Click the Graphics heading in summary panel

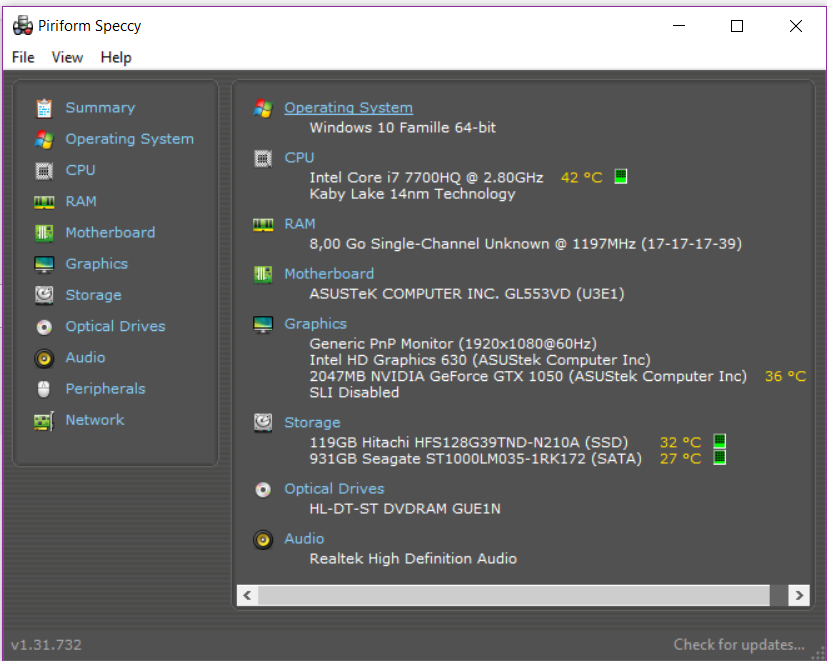(x=315, y=324)
